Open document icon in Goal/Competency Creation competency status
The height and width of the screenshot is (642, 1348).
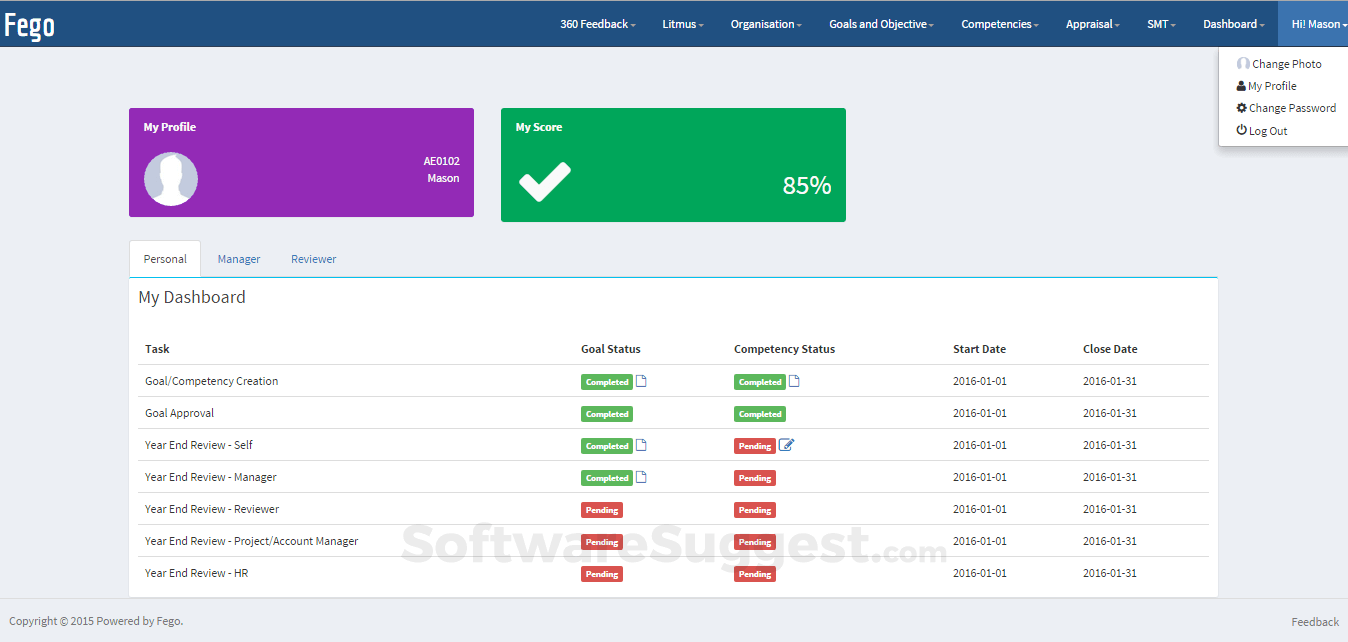coord(794,381)
